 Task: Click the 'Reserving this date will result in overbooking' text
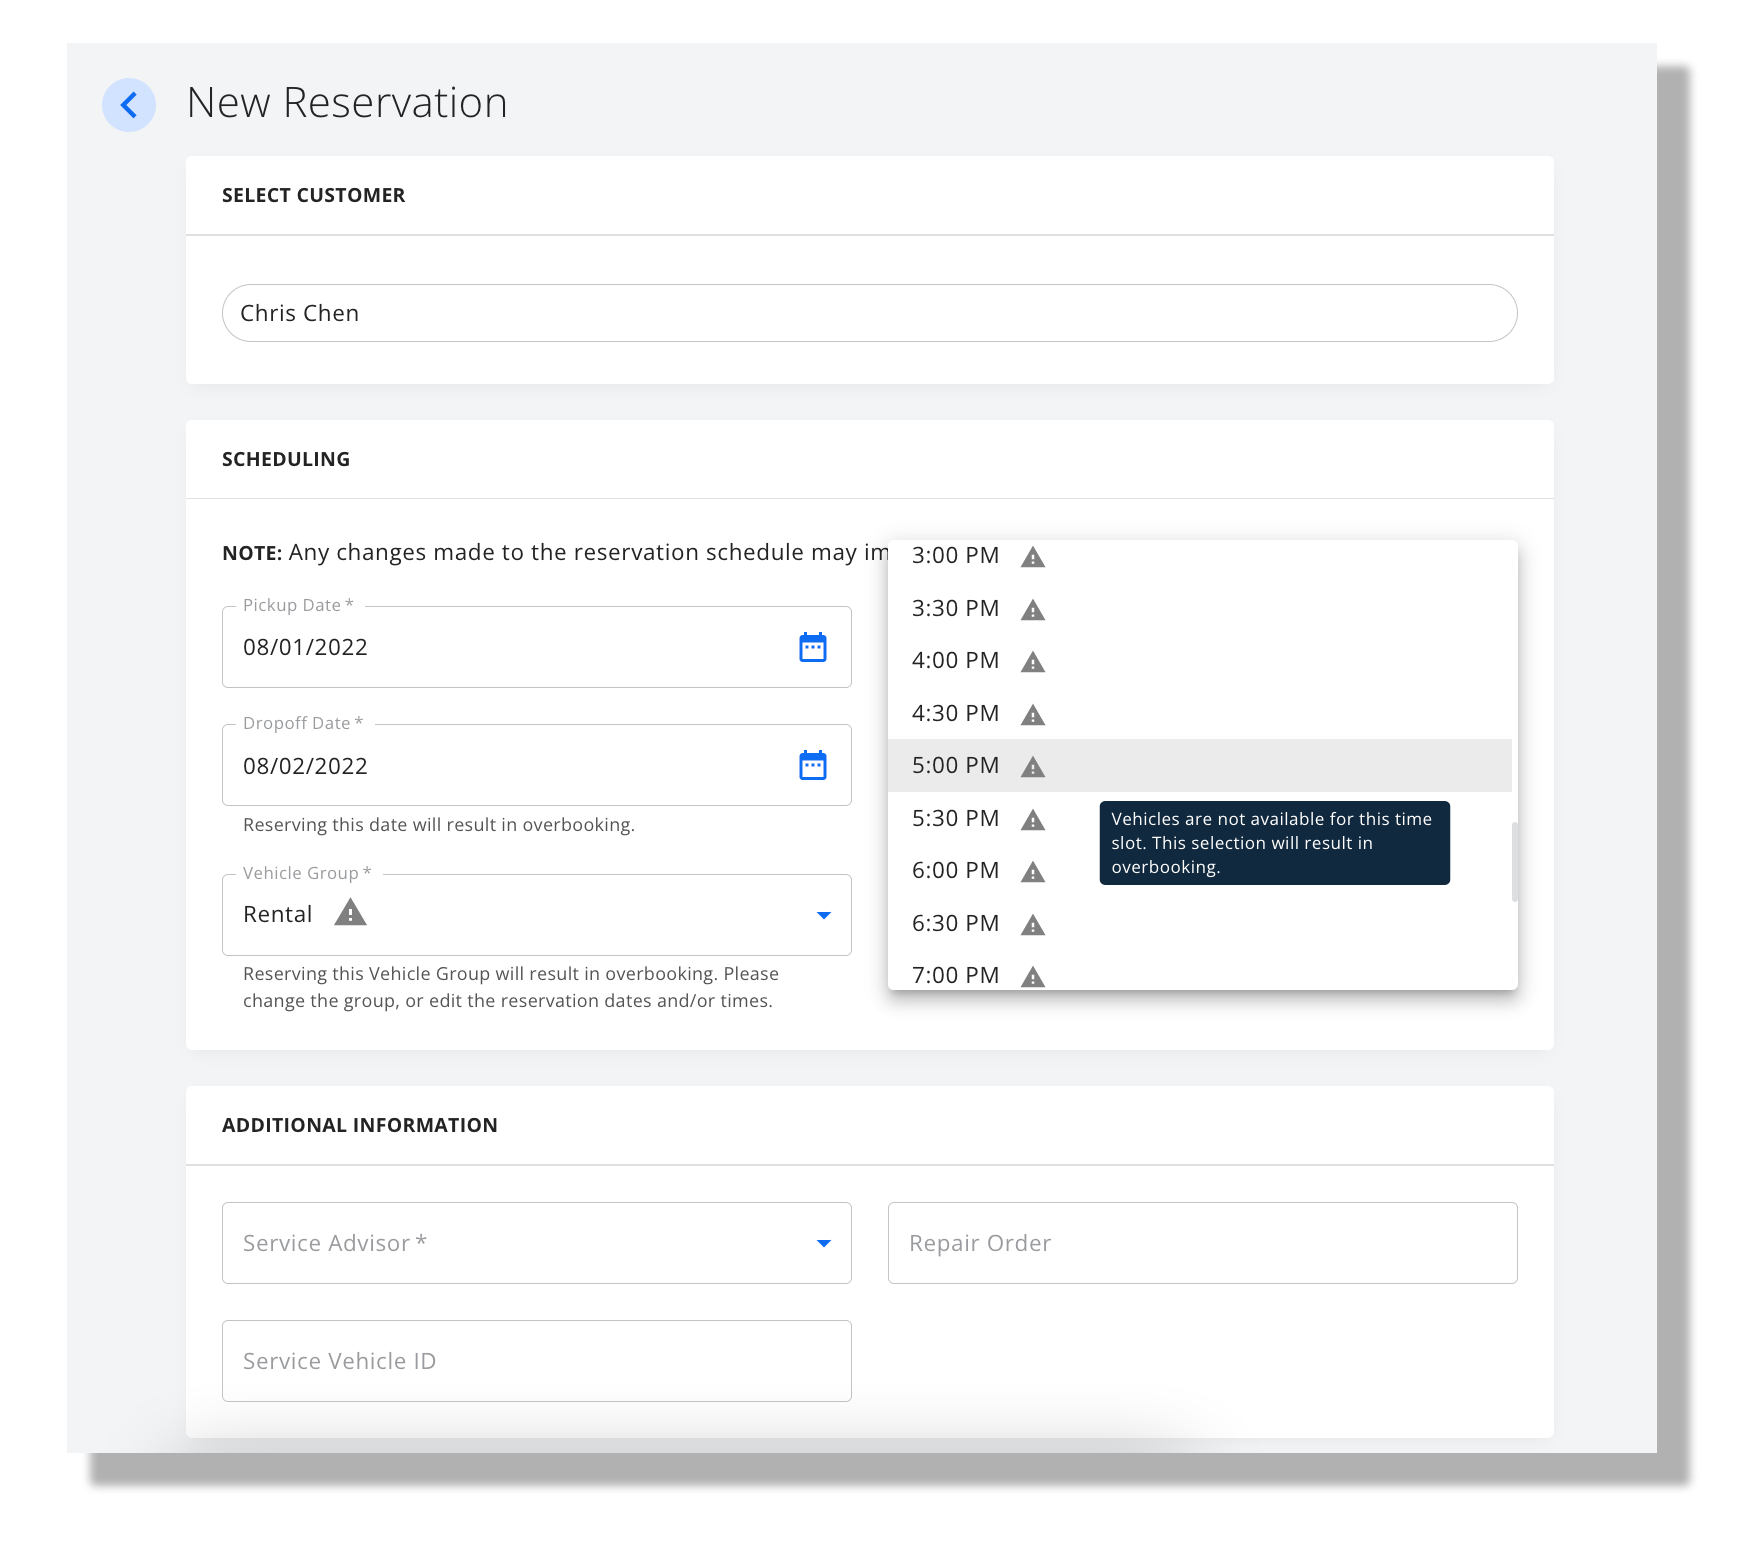pyautogui.click(x=439, y=825)
